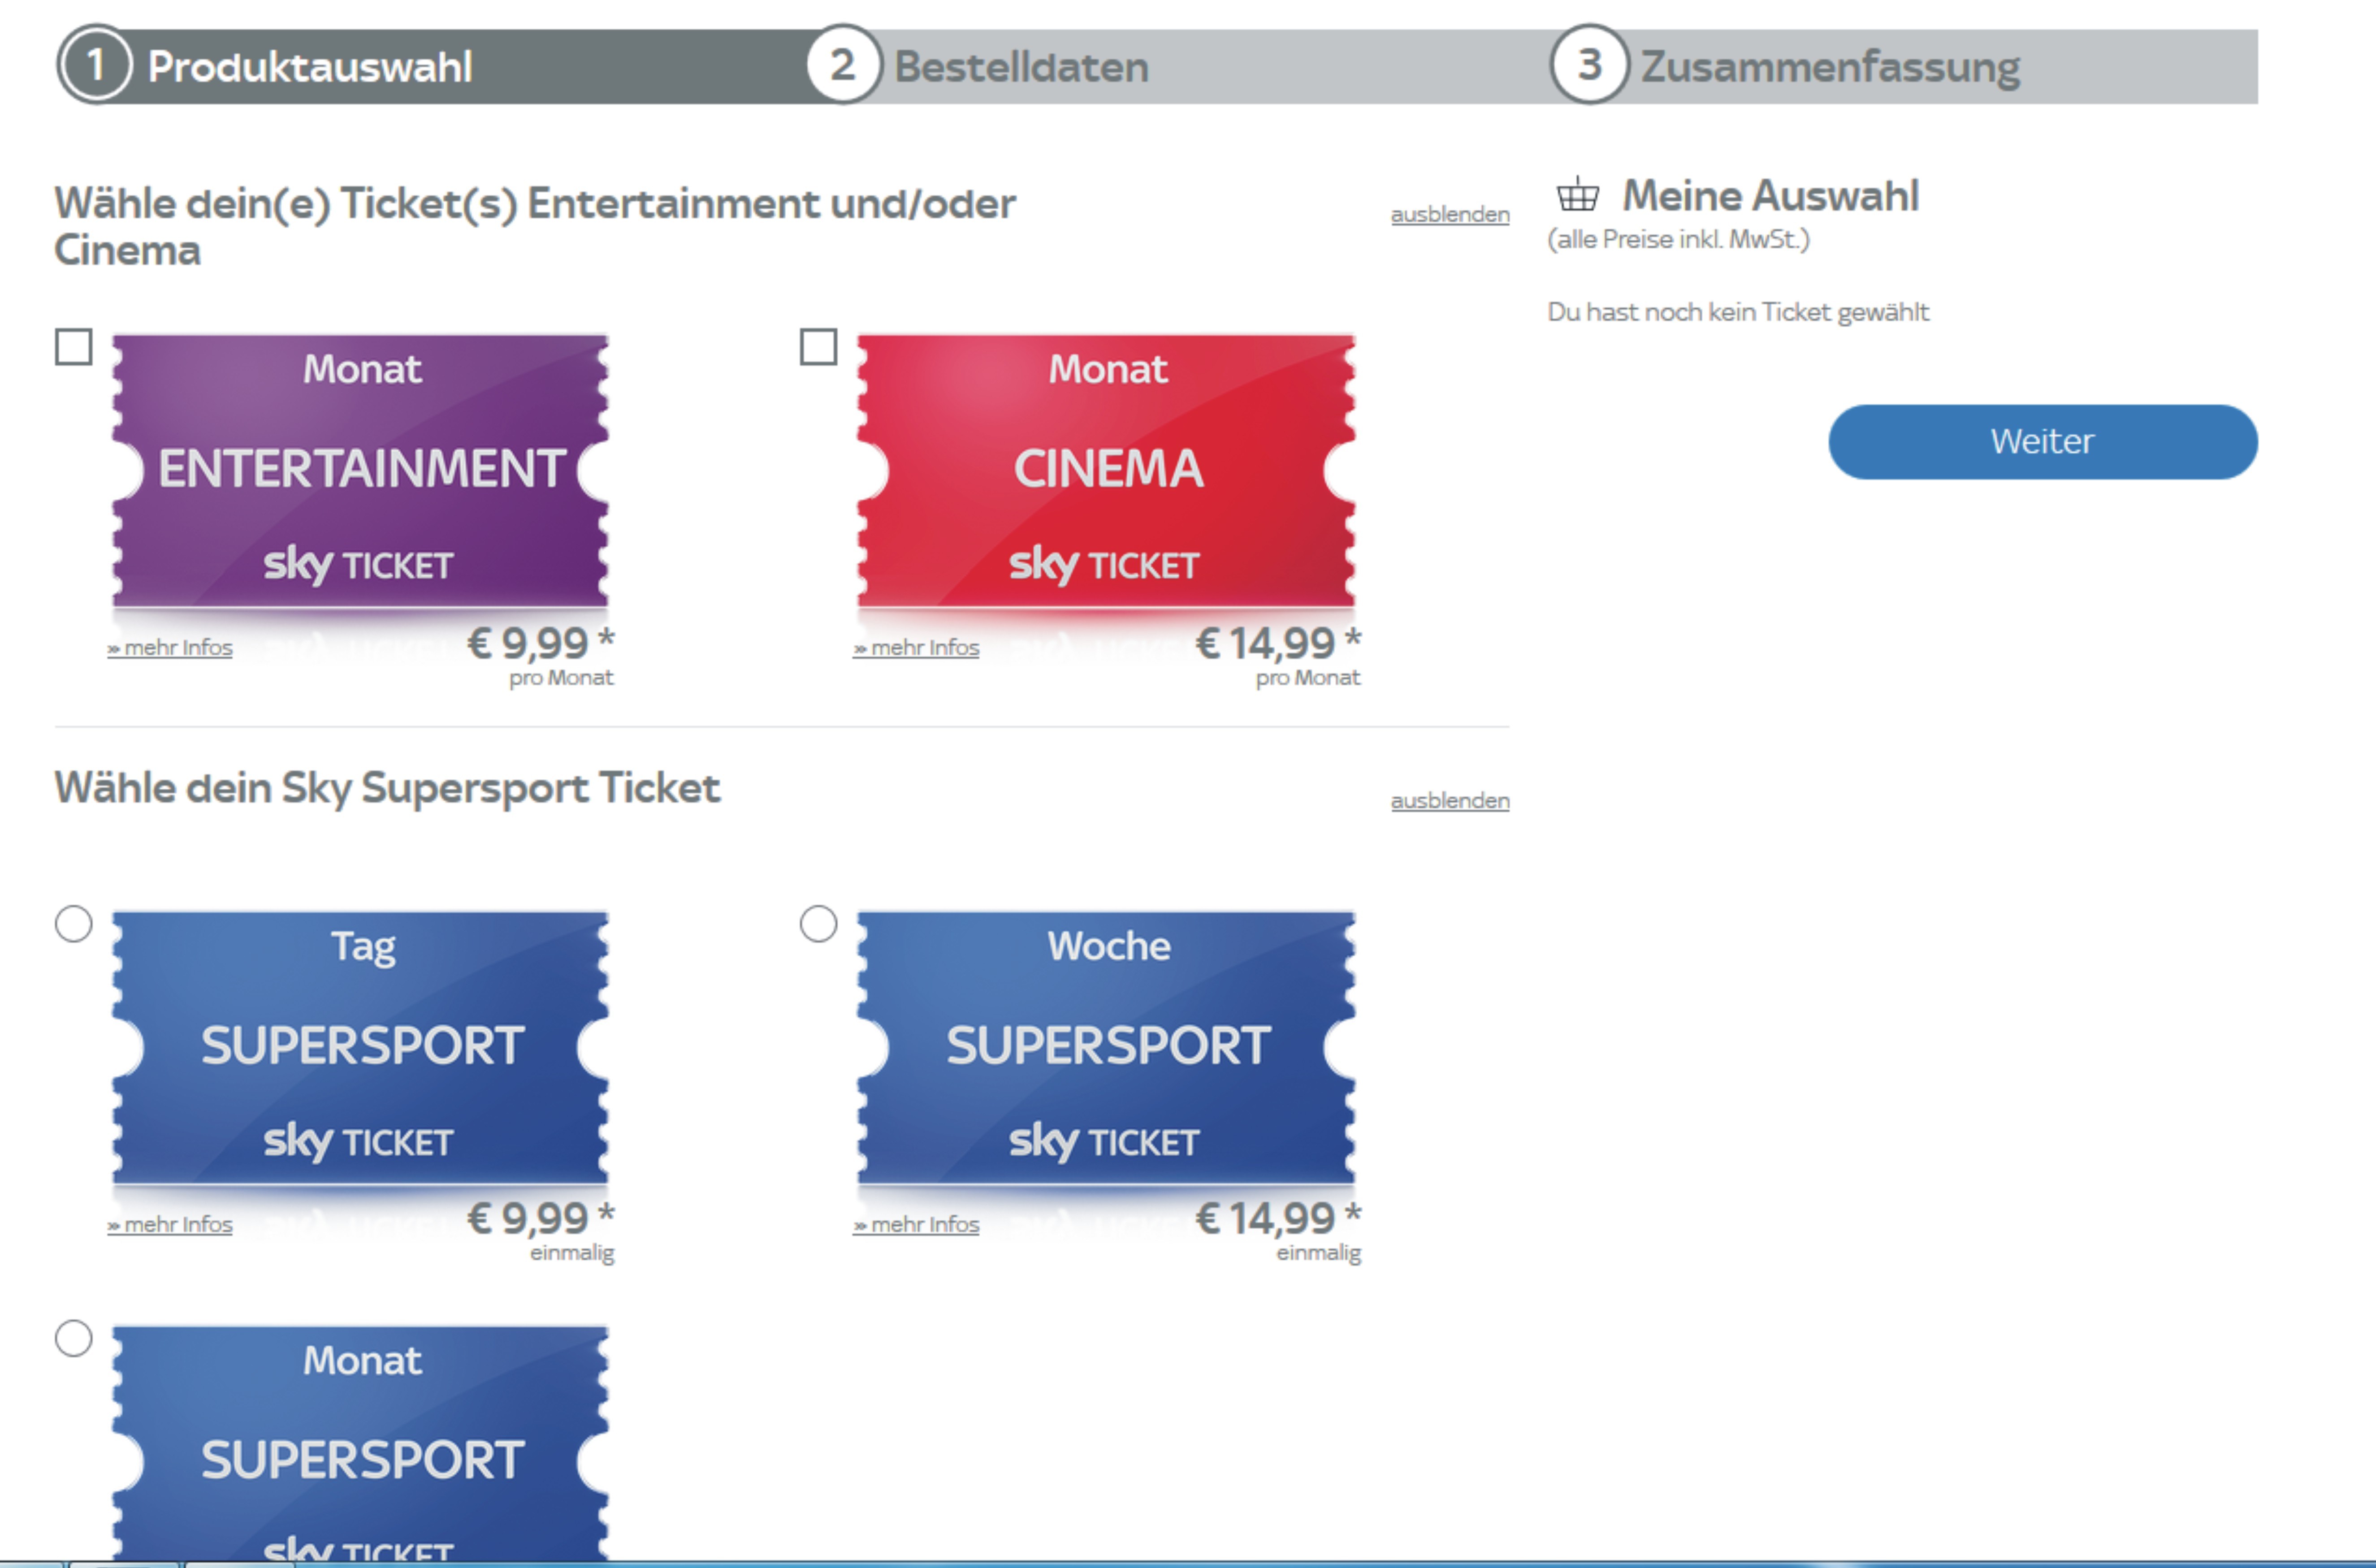Select the Supersport Tag radio button
The image size is (2376, 1568).
point(74,924)
